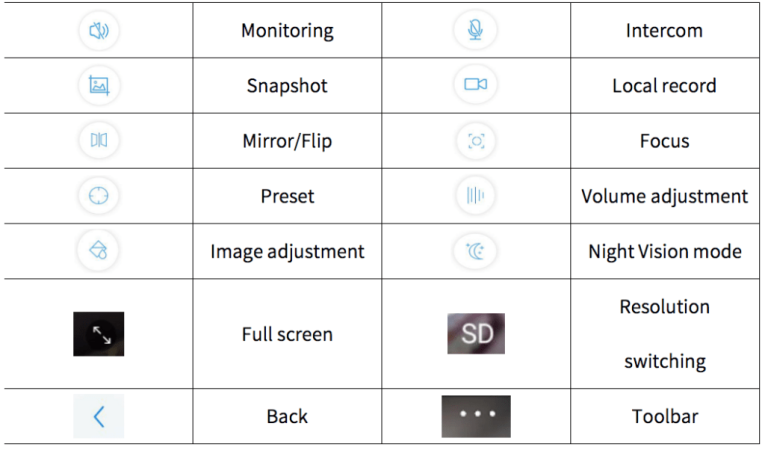Enter full screen with the arrows icon
The width and height of the screenshot is (765, 450).
(98, 334)
